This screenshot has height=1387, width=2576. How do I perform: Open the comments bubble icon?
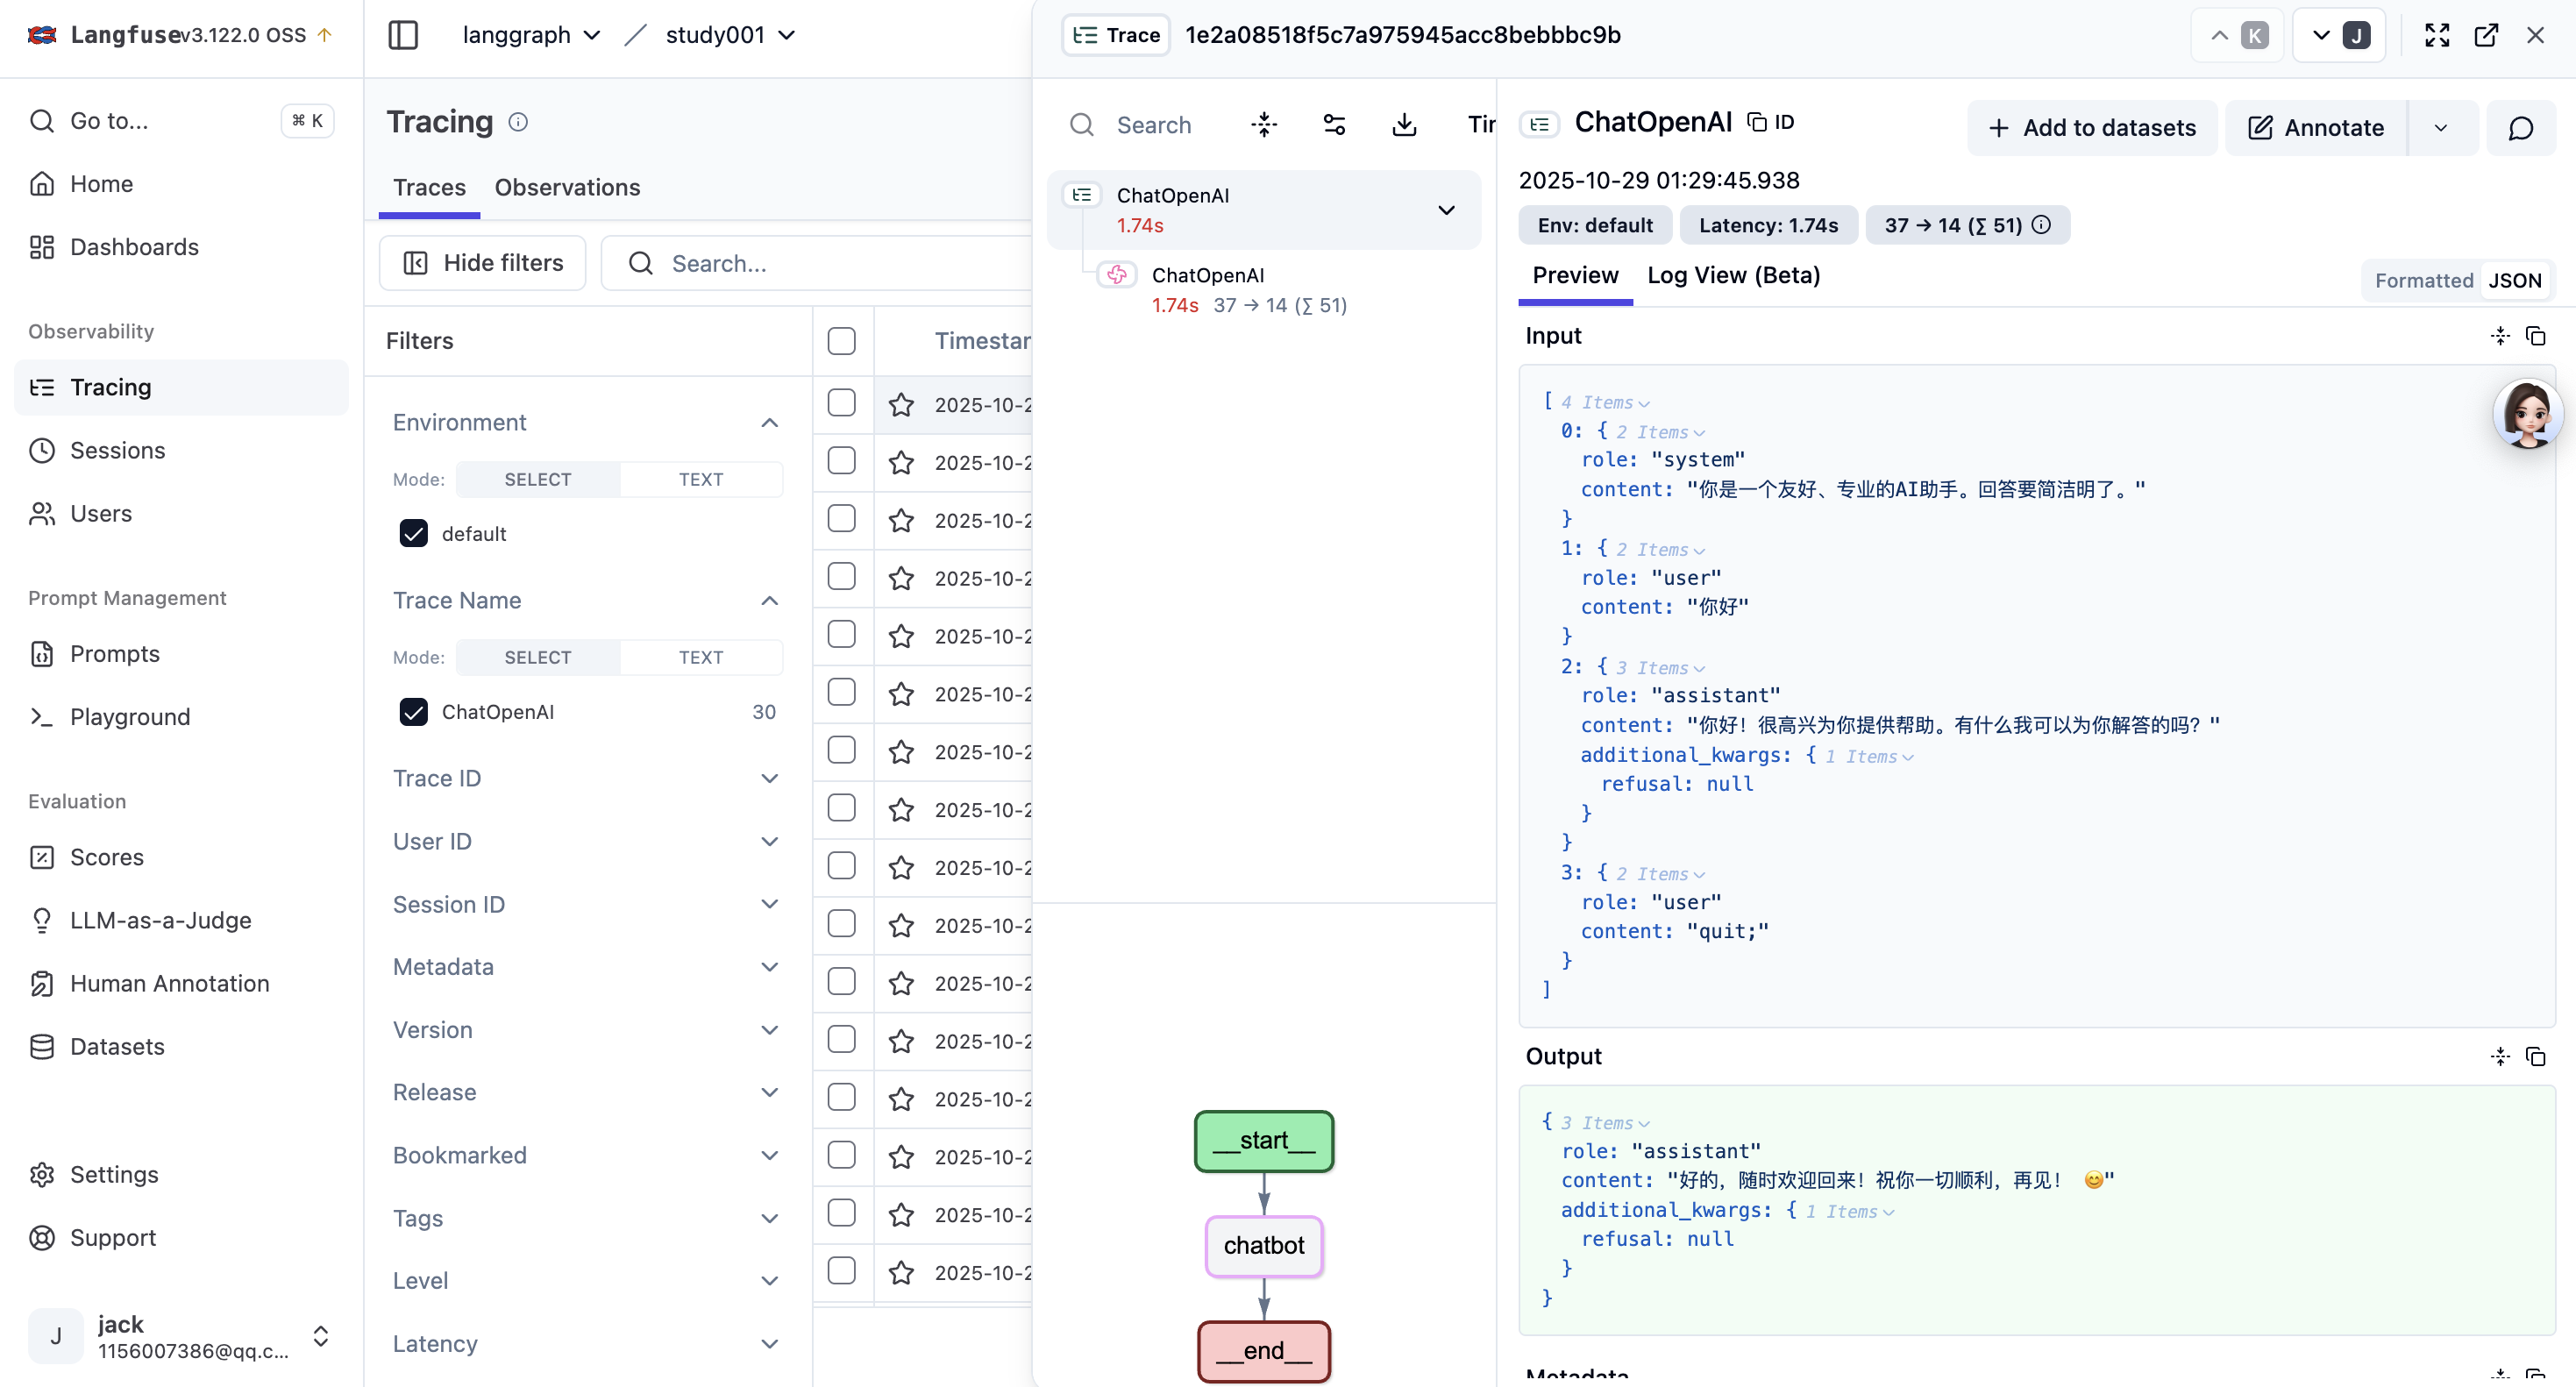[x=2520, y=128]
